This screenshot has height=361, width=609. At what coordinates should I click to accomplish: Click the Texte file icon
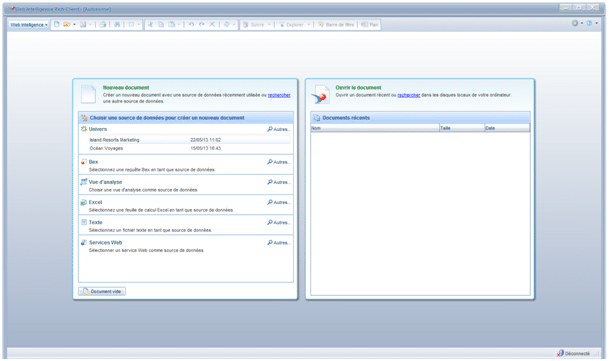(84, 222)
